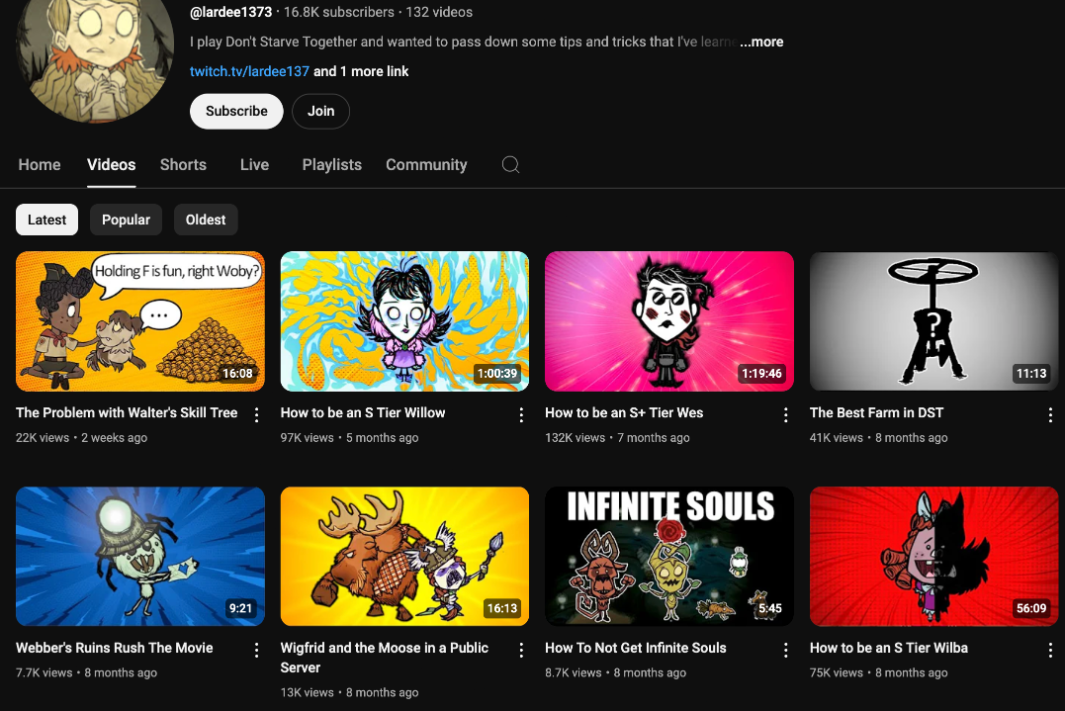Open three-dot menu for Infinite Souls video
The height and width of the screenshot is (711, 1065).
pyautogui.click(x=786, y=650)
